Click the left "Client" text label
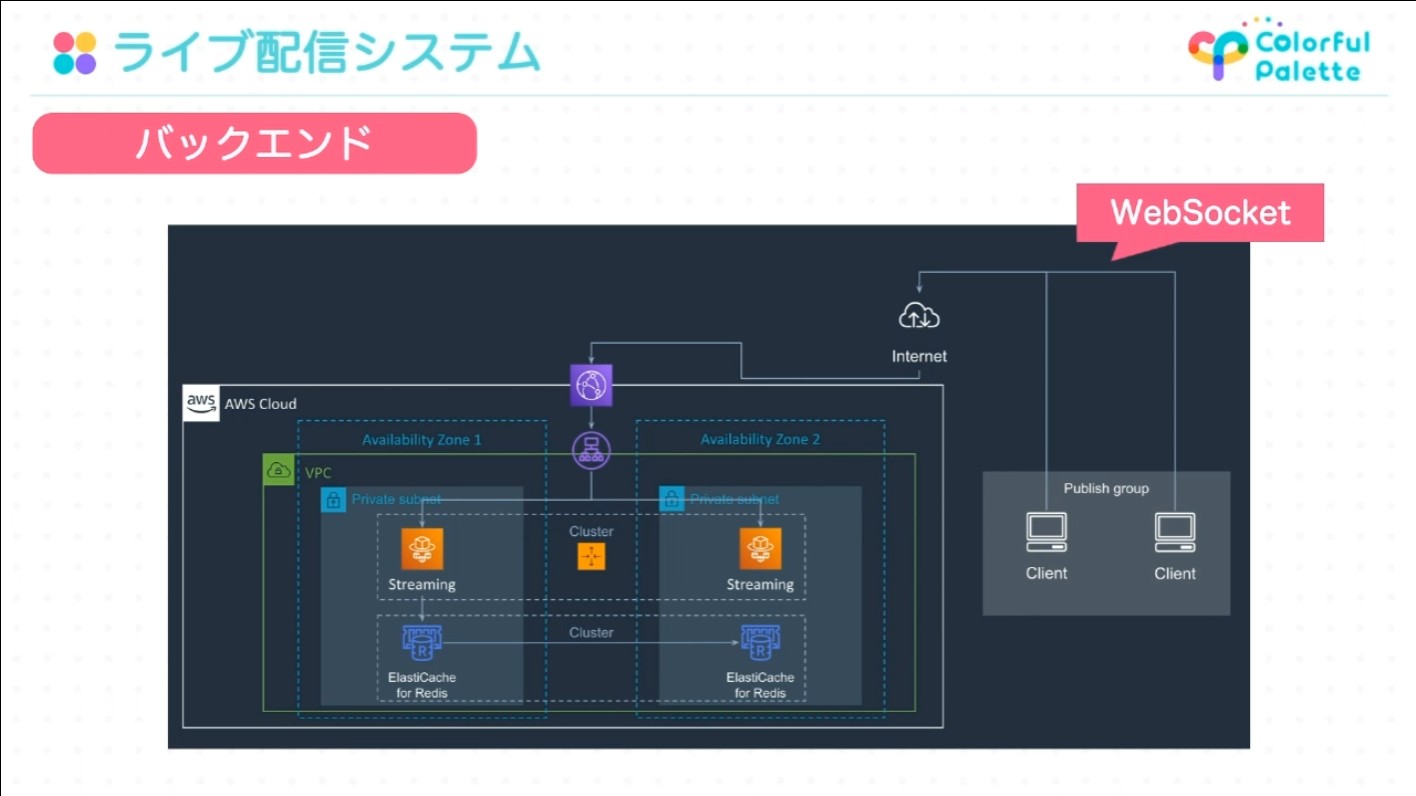Viewport: 1416px width, 796px height. pyautogui.click(x=1047, y=573)
